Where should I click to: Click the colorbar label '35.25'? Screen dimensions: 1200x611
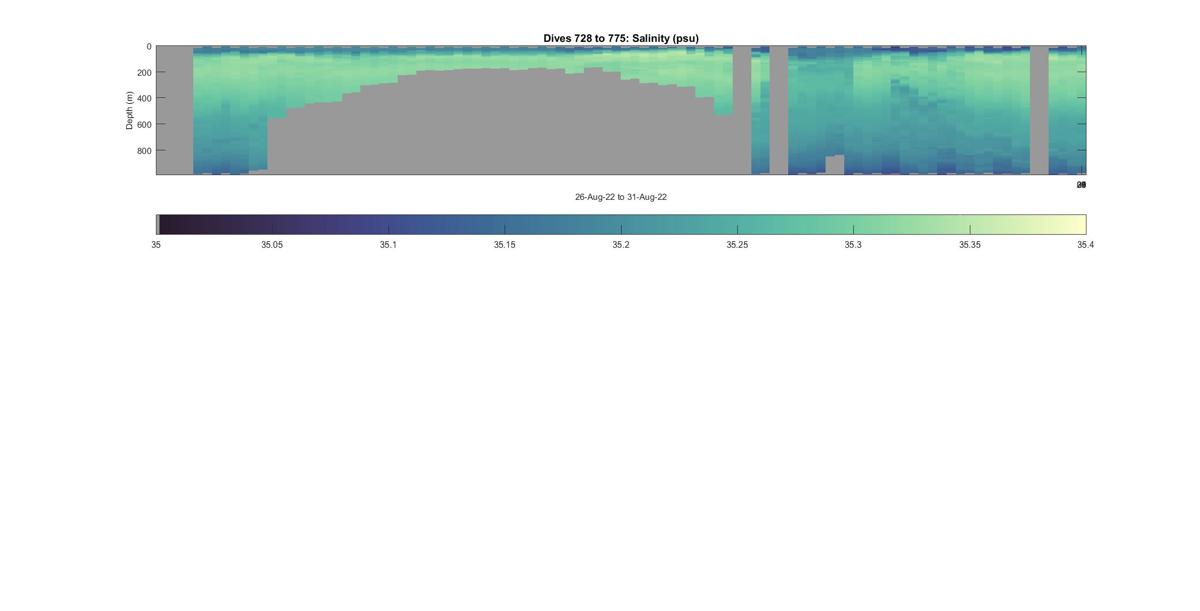pos(737,245)
